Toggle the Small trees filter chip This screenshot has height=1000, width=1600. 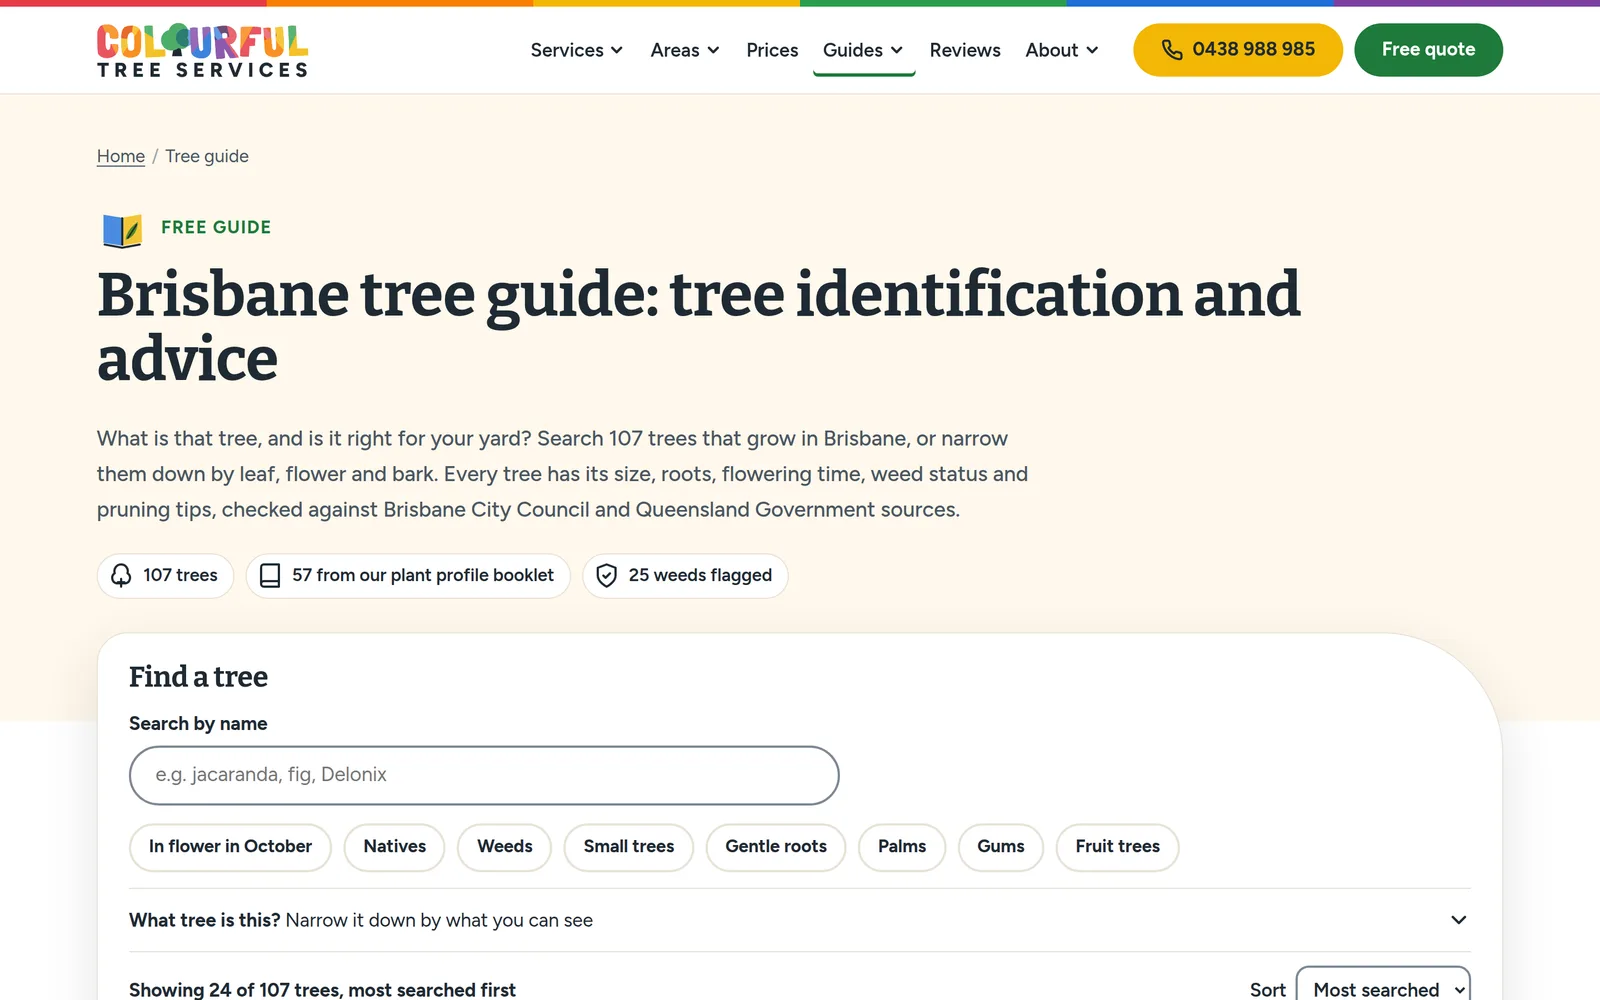(x=629, y=847)
